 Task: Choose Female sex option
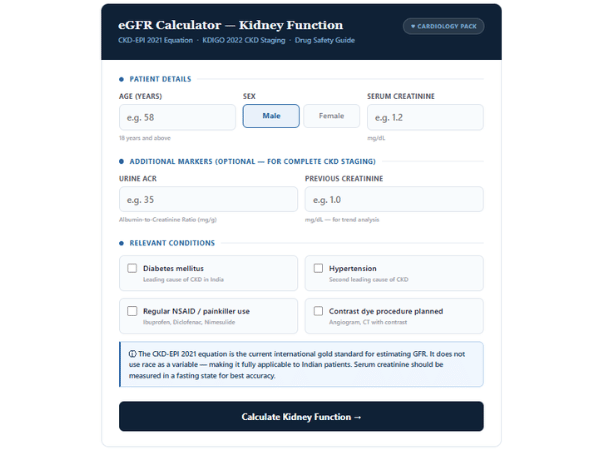(x=331, y=116)
